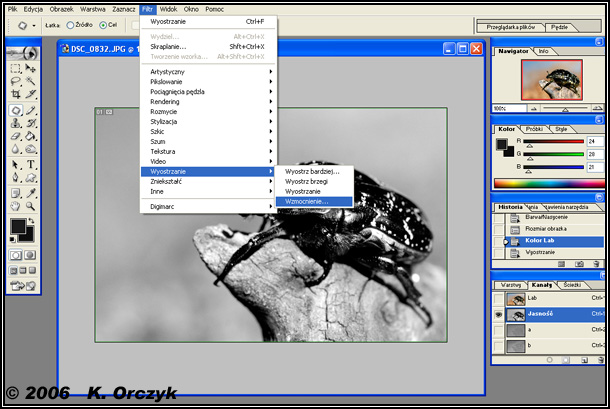Delete the history state with the trash icon
This screenshot has height=409, width=610.
[596, 264]
